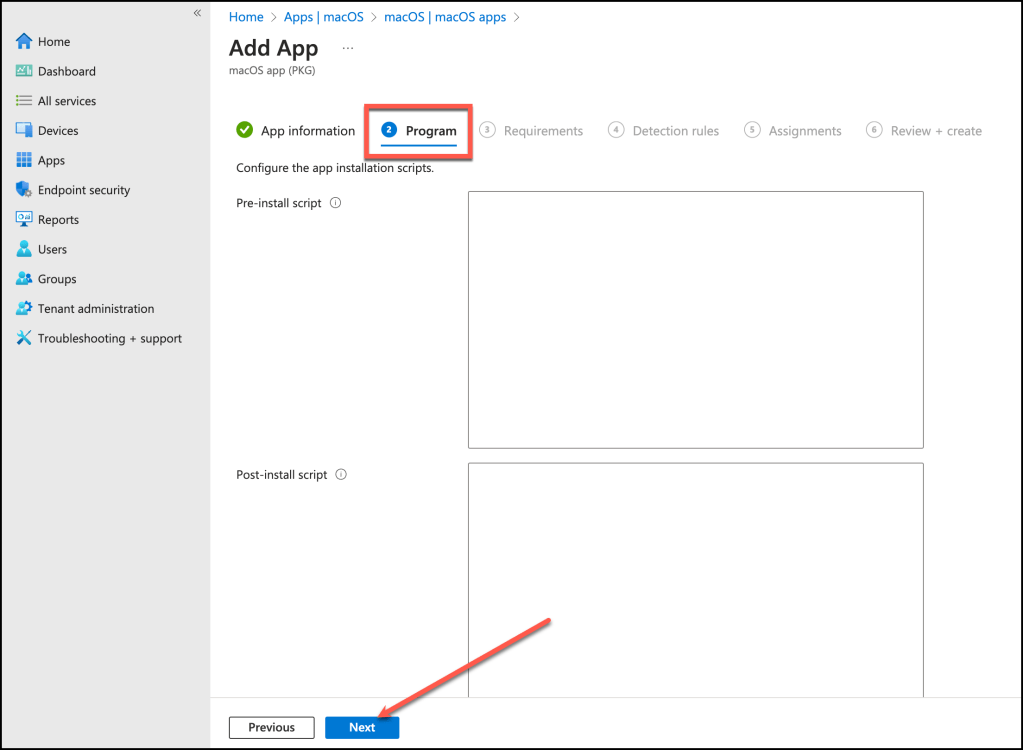Click the Tenant administration icon
Viewport: 1023px width, 750px height.
(24, 308)
